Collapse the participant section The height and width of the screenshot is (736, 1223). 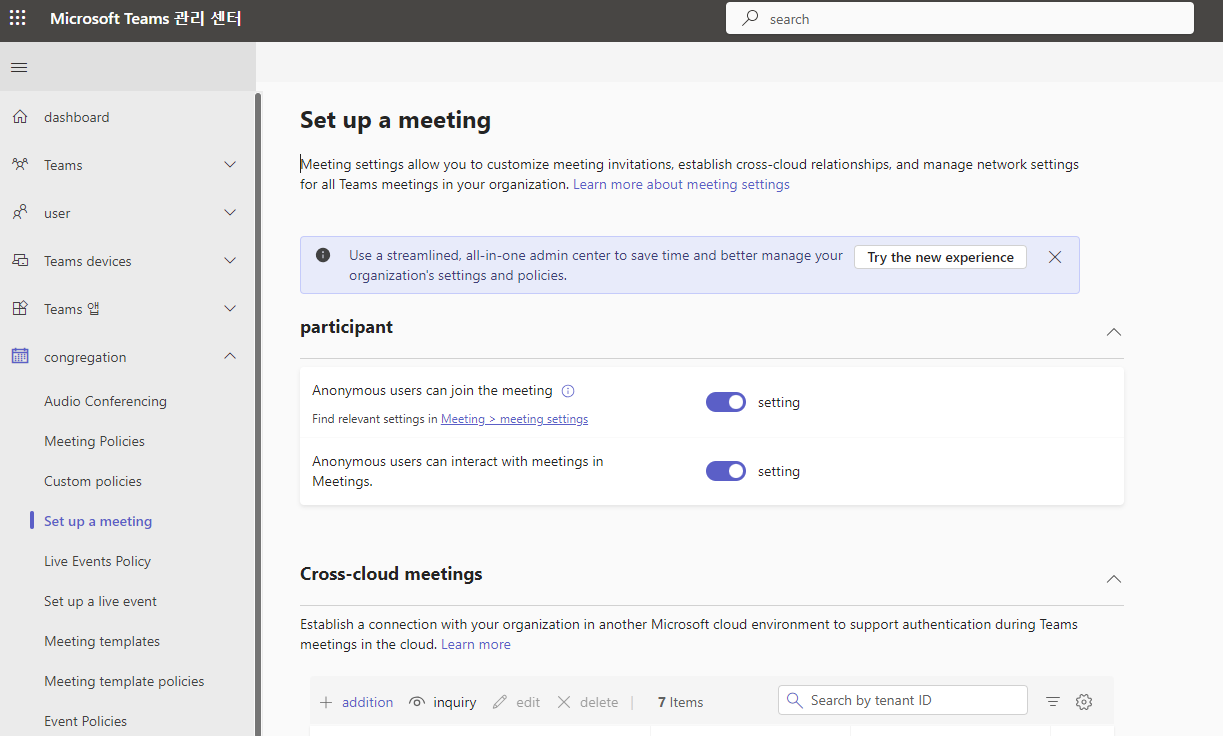pos(1114,331)
